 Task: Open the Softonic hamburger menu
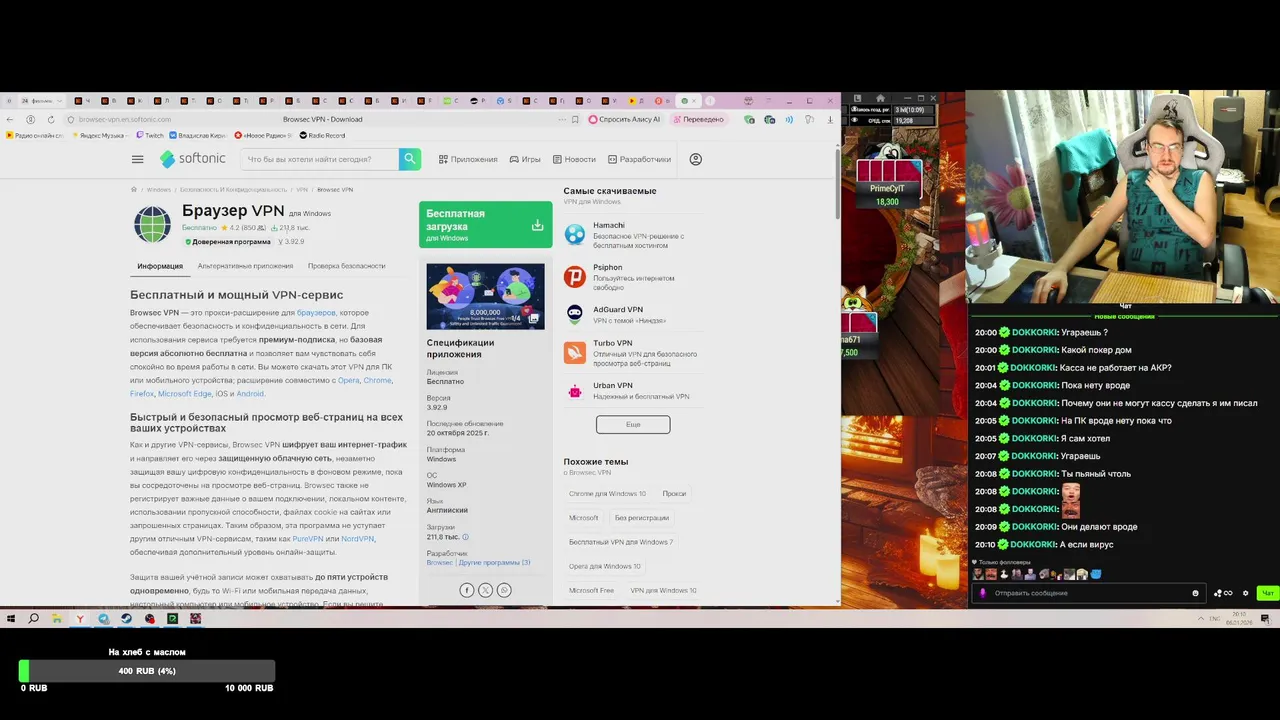137,159
